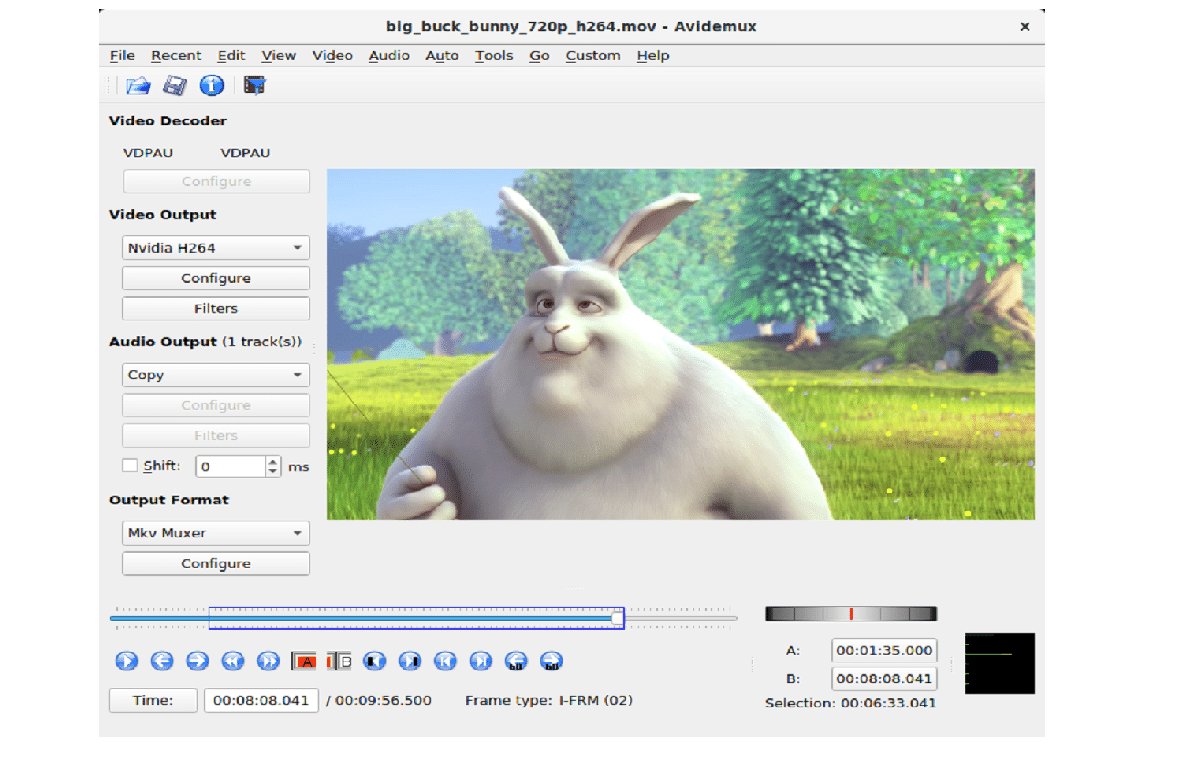1200x758 pixels.
Task: Play the video
Action: point(127,660)
